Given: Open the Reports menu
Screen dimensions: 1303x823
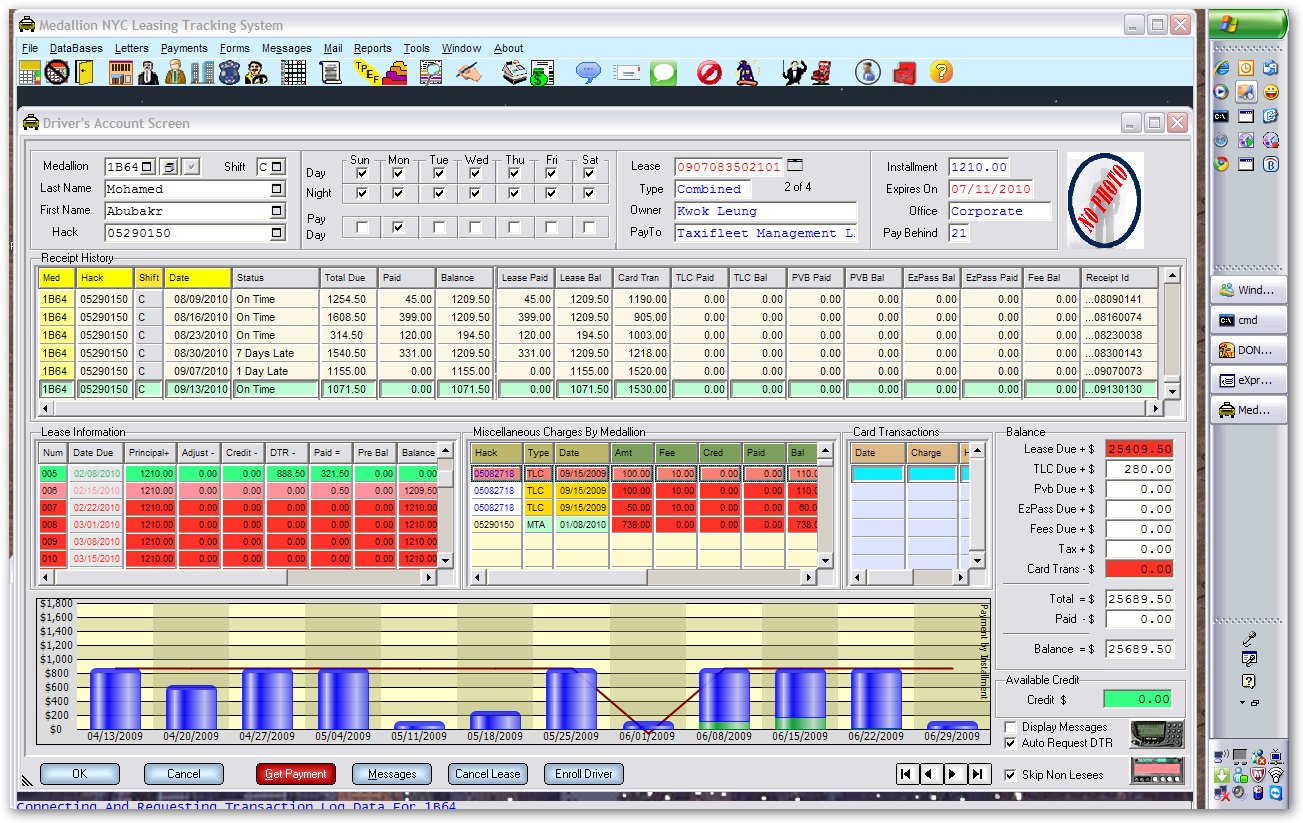Looking at the screenshot, I should (x=372, y=48).
